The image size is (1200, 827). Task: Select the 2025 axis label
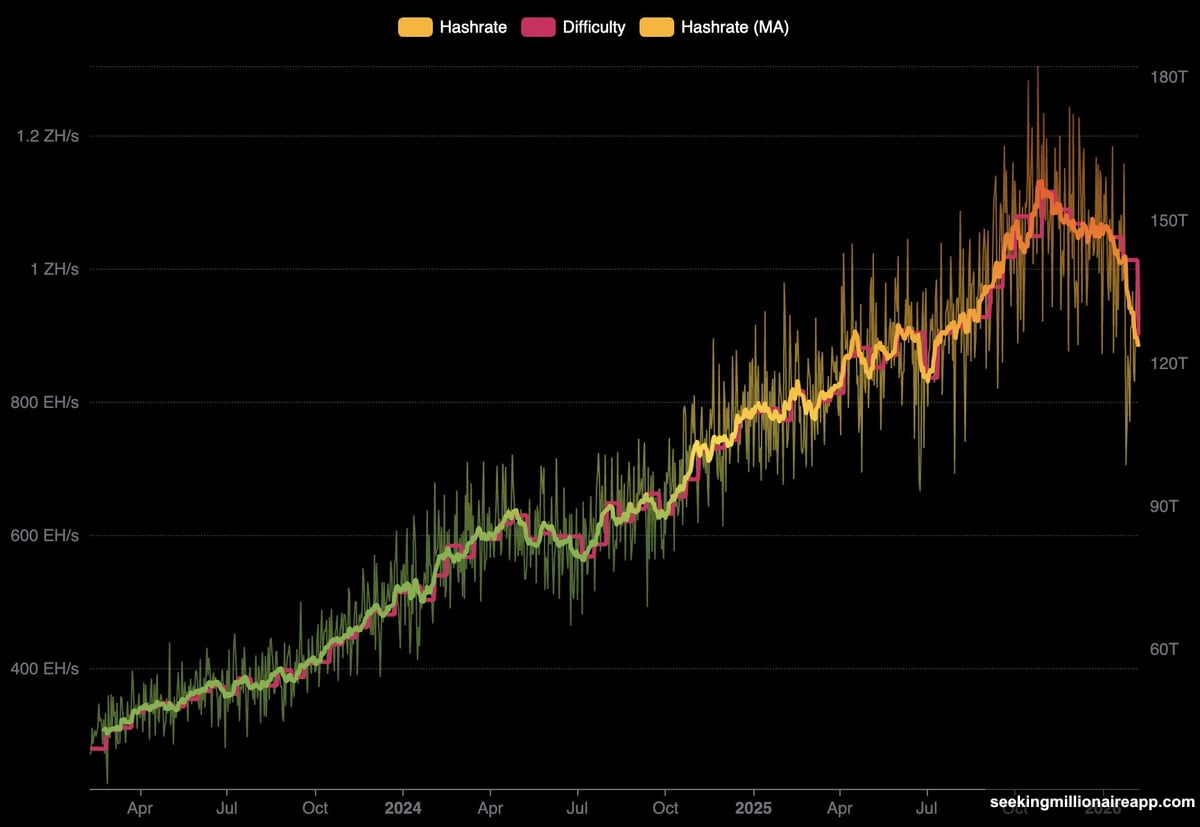[x=753, y=808]
